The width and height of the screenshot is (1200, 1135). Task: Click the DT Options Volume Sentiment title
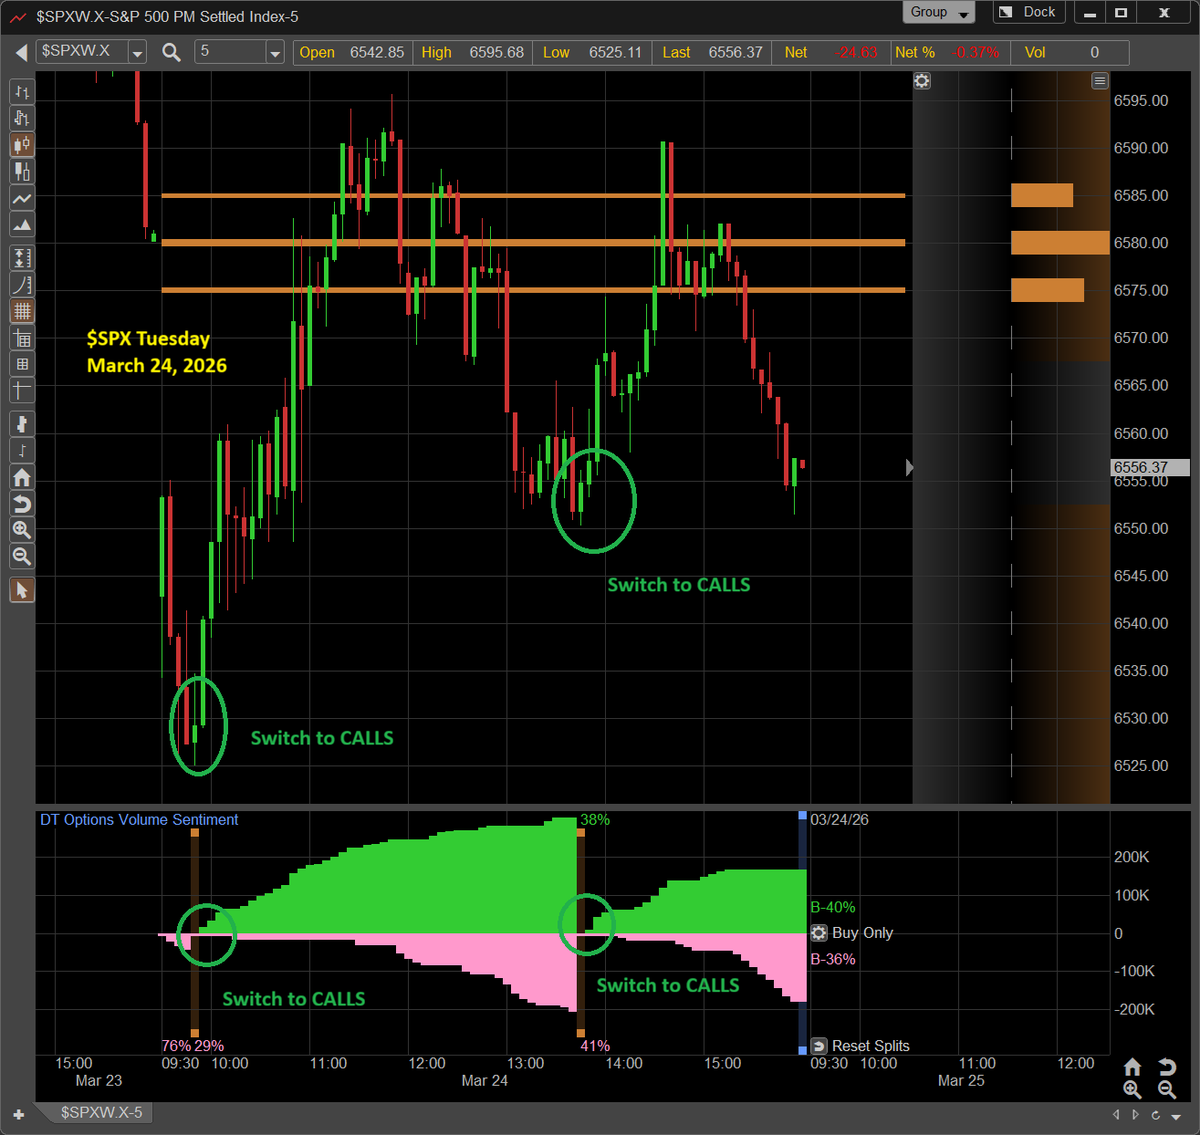(x=139, y=820)
